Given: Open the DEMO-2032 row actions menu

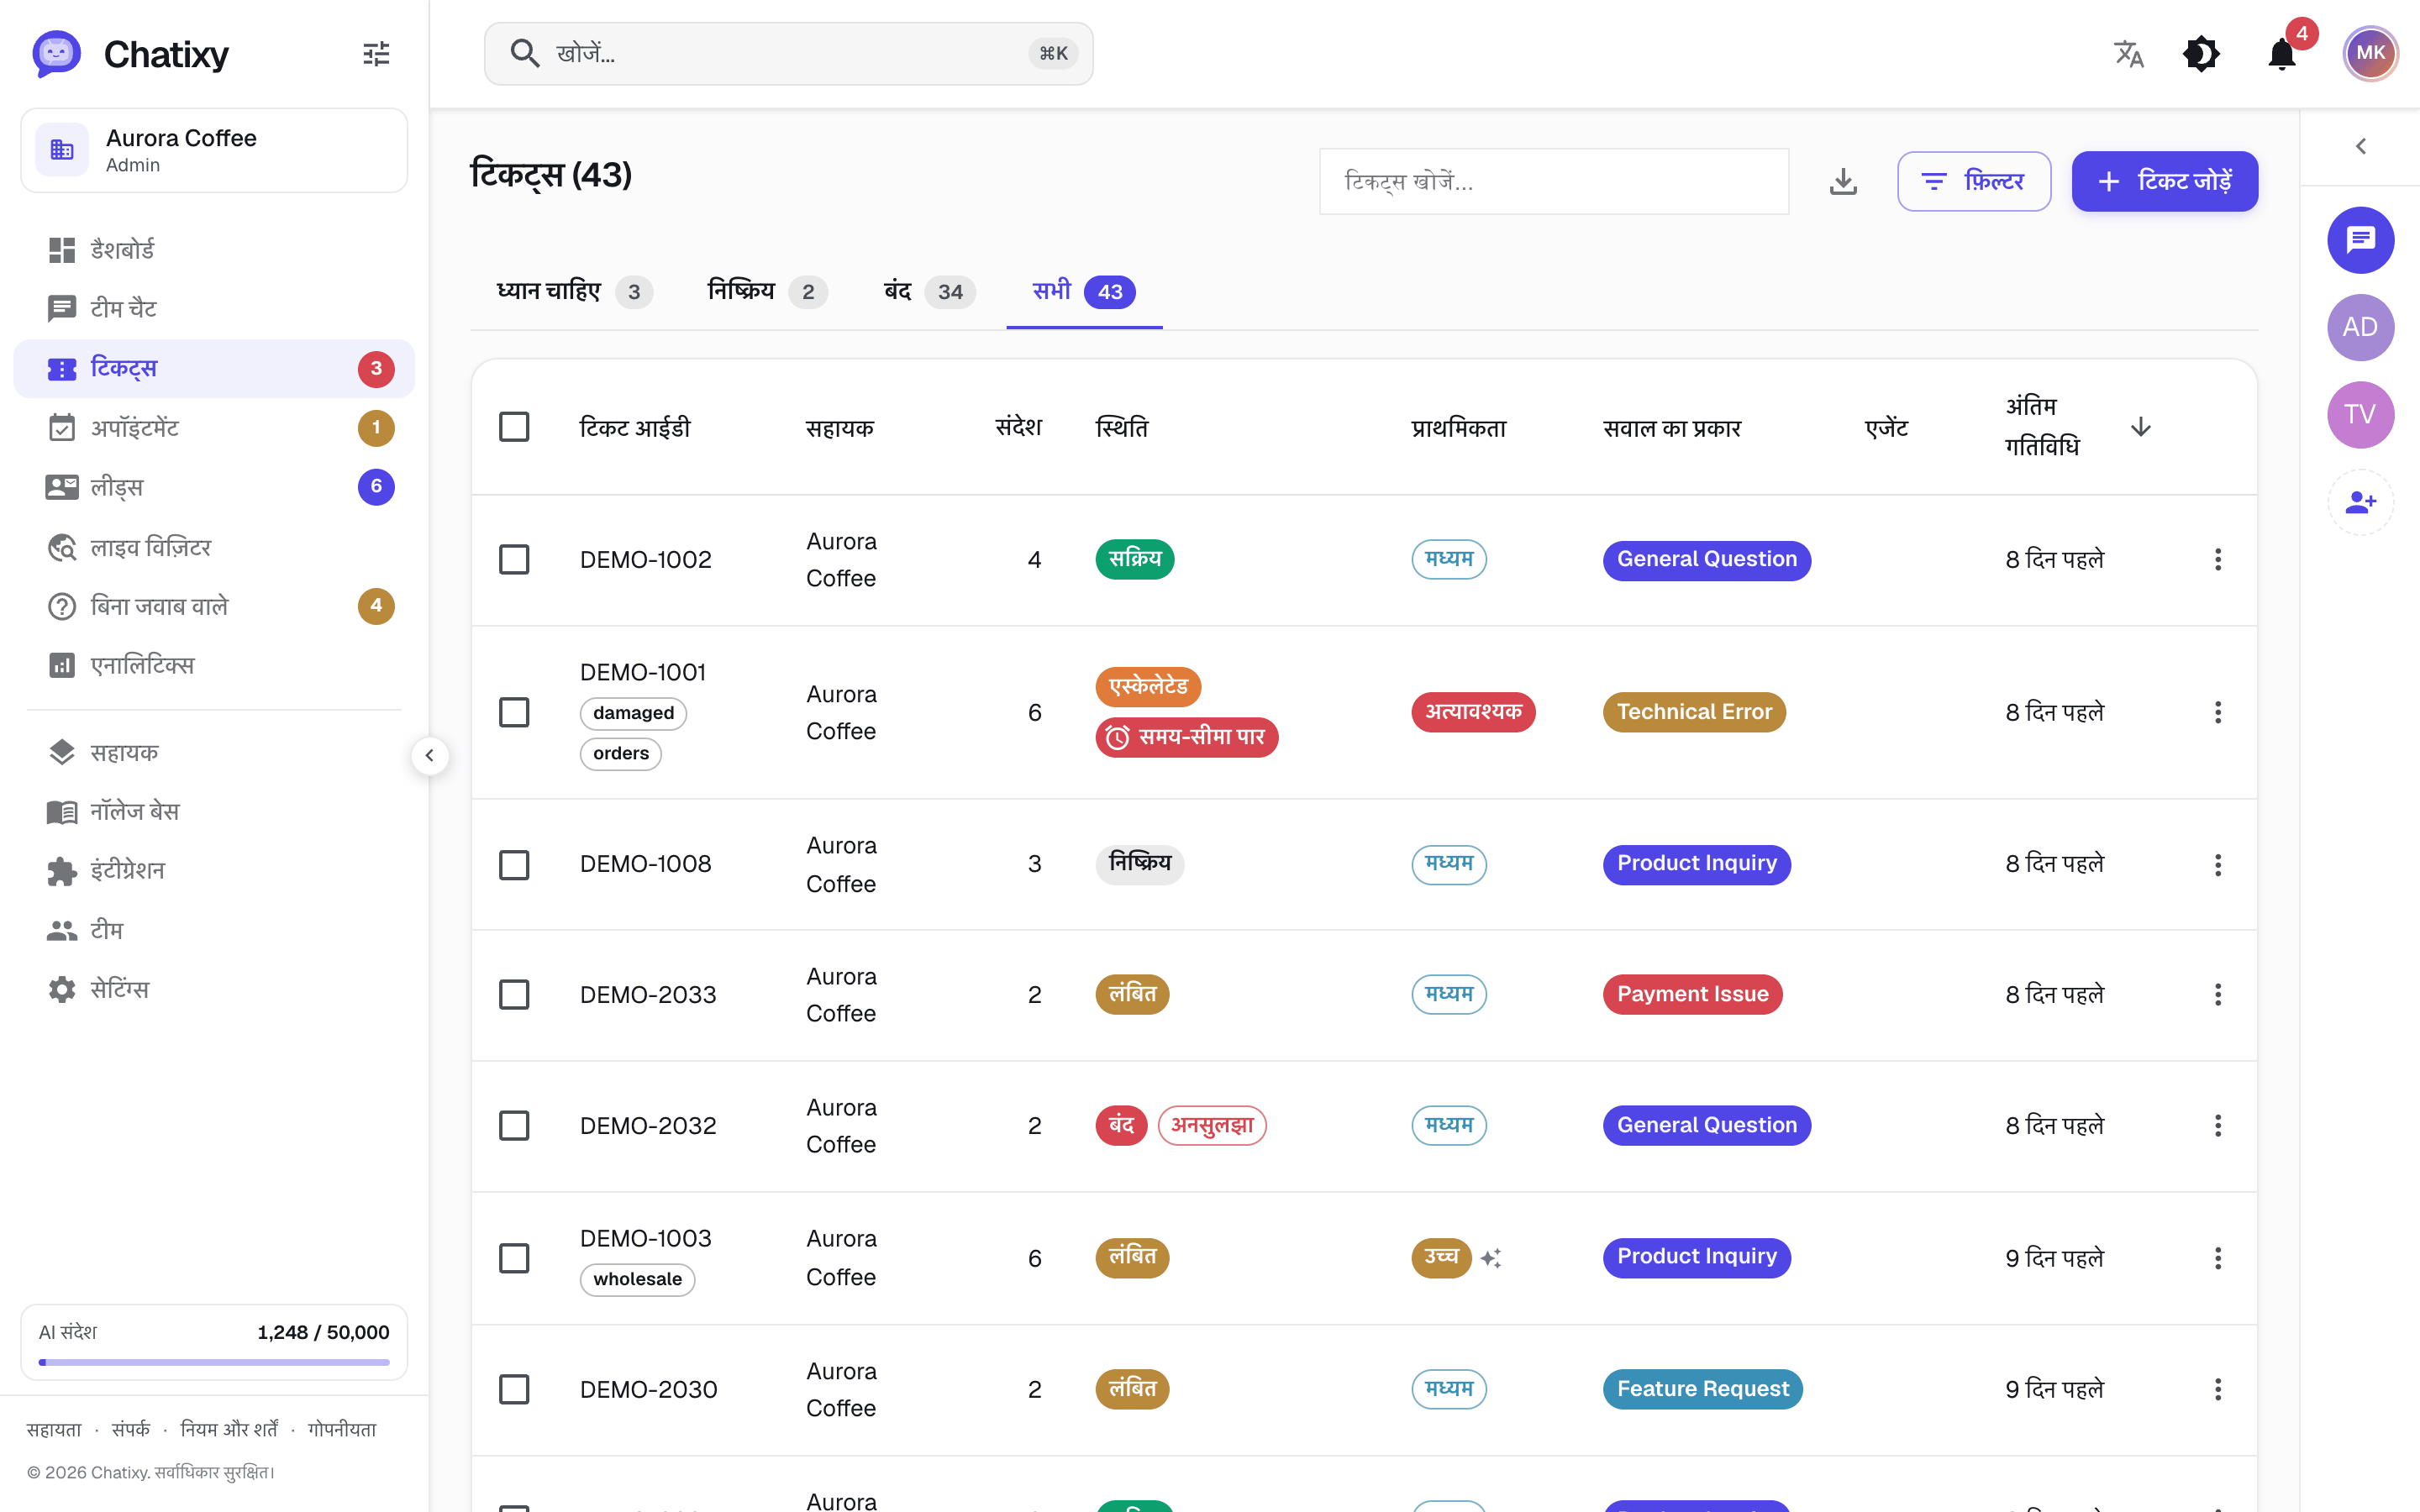Looking at the screenshot, I should pos(2217,1126).
